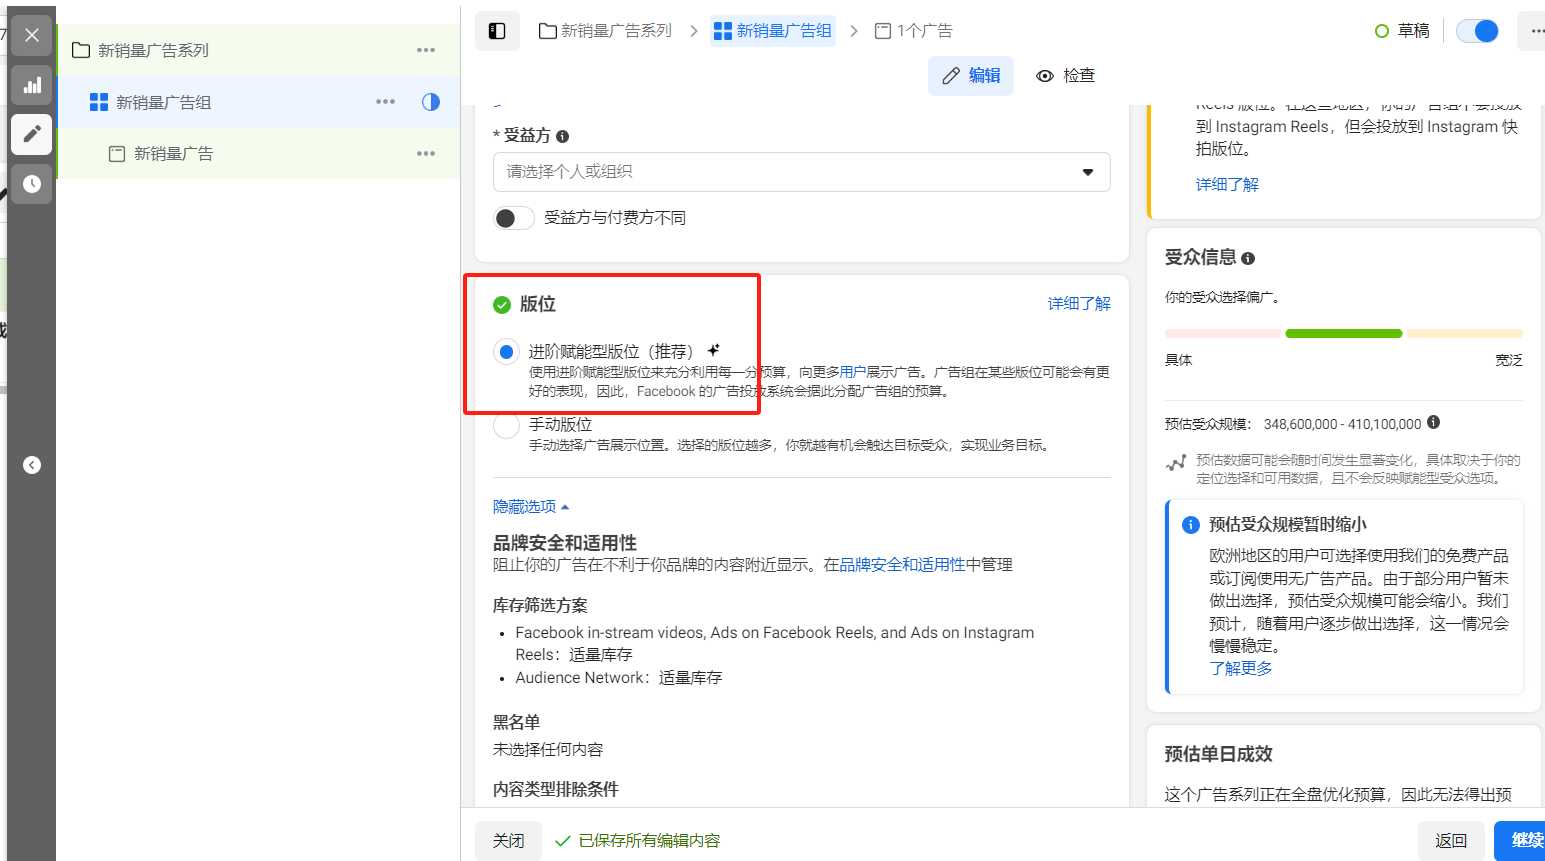The width and height of the screenshot is (1545, 861).
Task: Click 详细了解 link in 版位 section
Action: pos(1079,304)
